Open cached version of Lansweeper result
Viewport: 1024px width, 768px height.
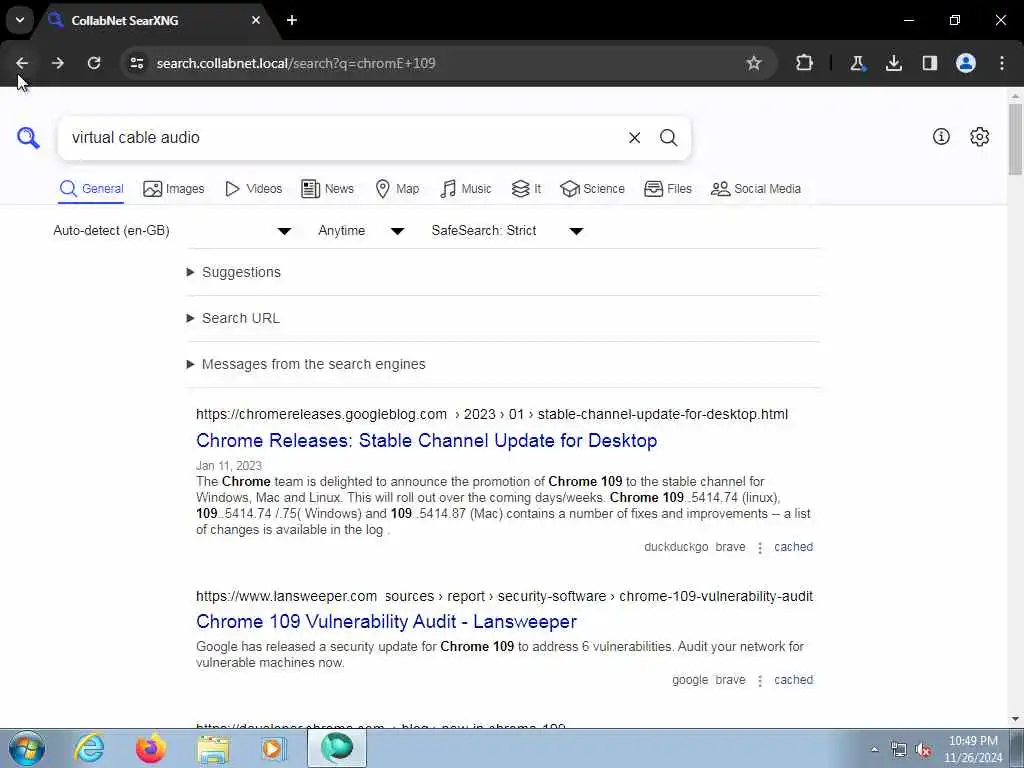(x=793, y=679)
